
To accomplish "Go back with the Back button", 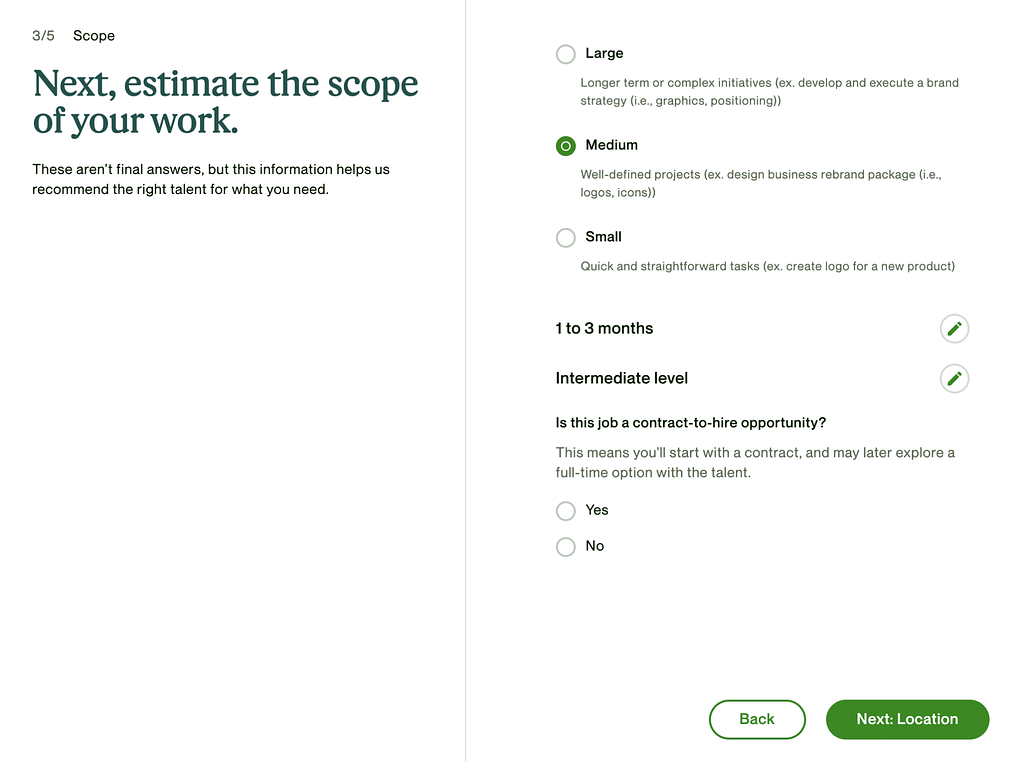I will coord(756,719).
